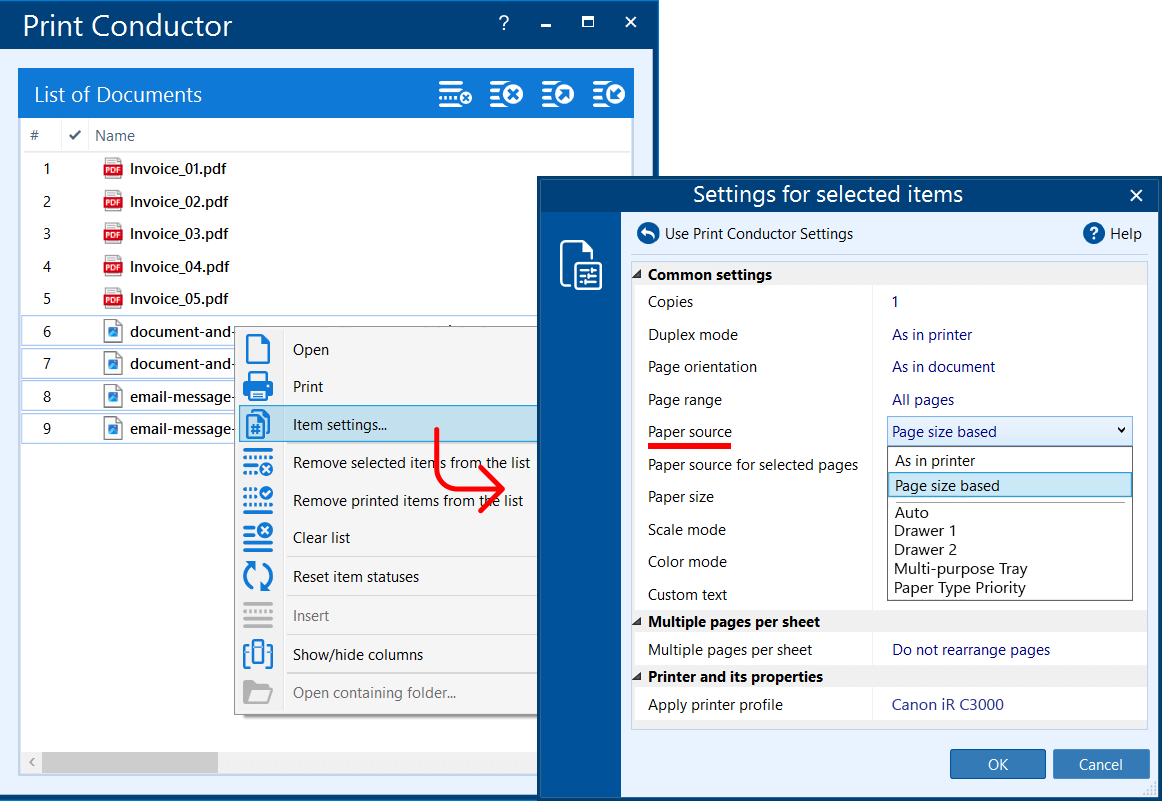
Task: Collapse the Common settings section
Action: tap(638, 275)
